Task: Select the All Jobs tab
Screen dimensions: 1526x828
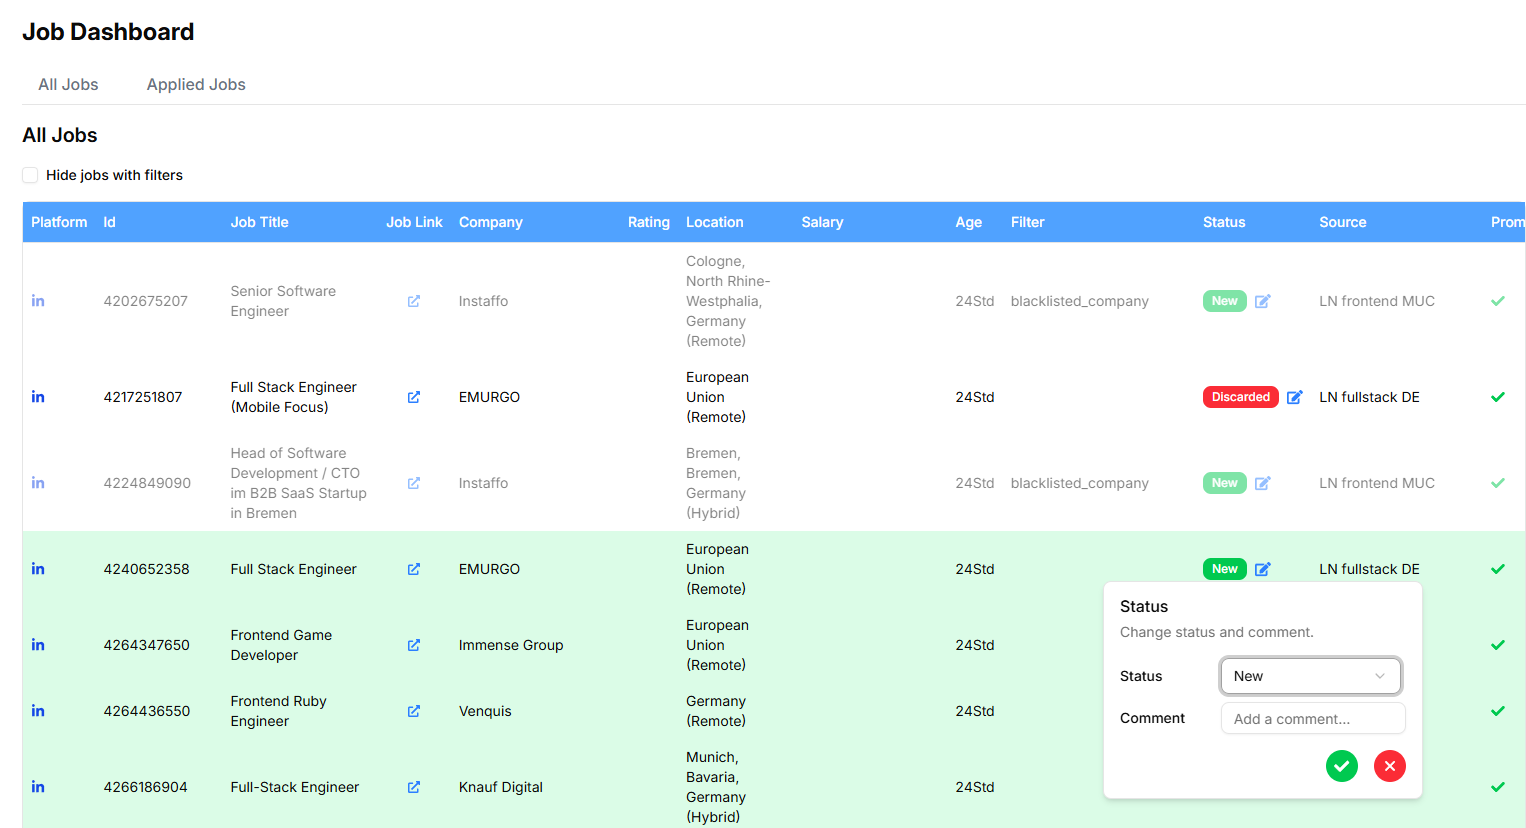Action: 68,84
